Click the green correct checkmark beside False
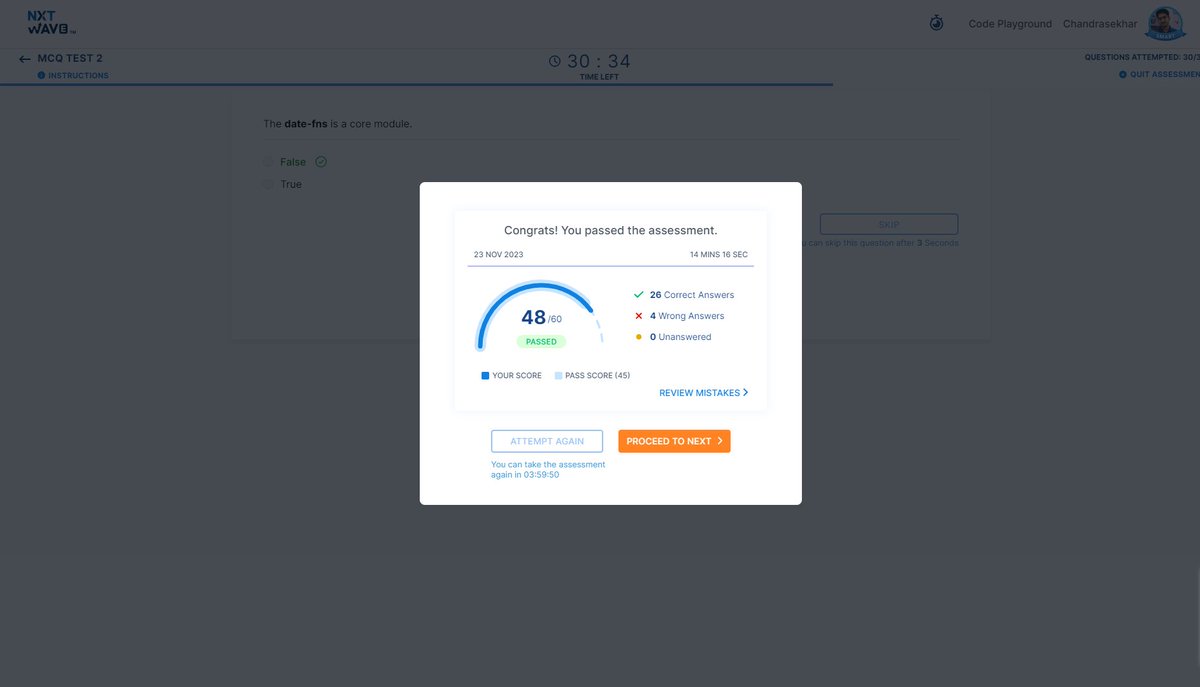The height and width of the screenshot is (687, 1200). click(x=321, y=161)
